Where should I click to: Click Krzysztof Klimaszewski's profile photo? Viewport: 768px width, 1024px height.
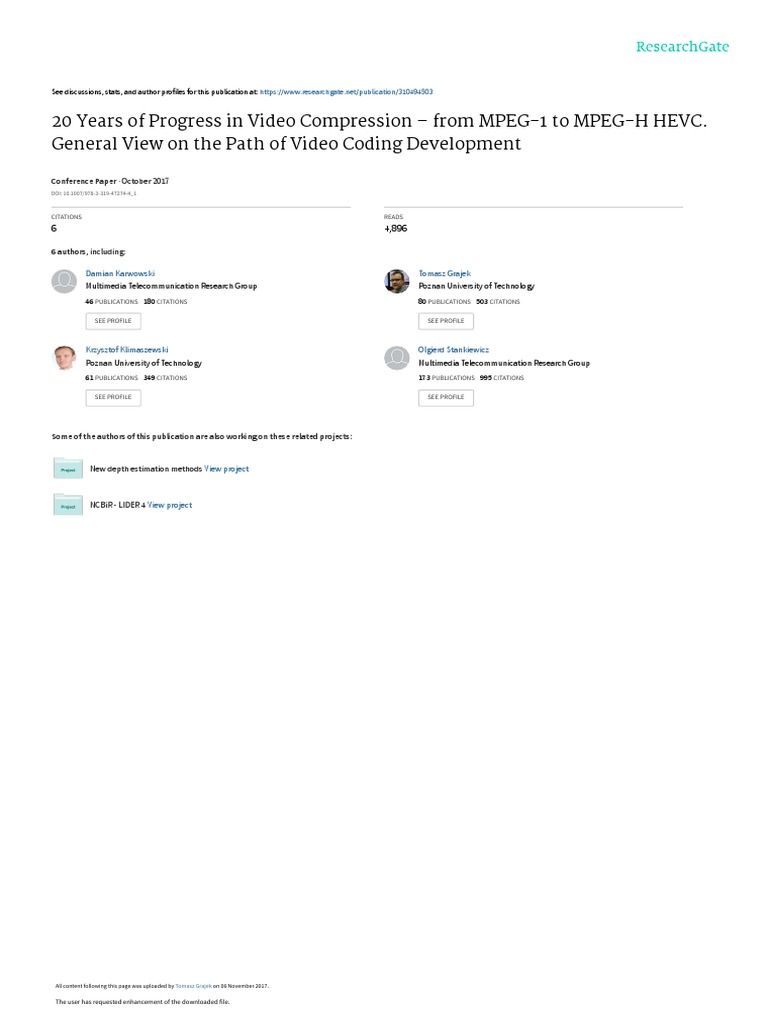63,358
